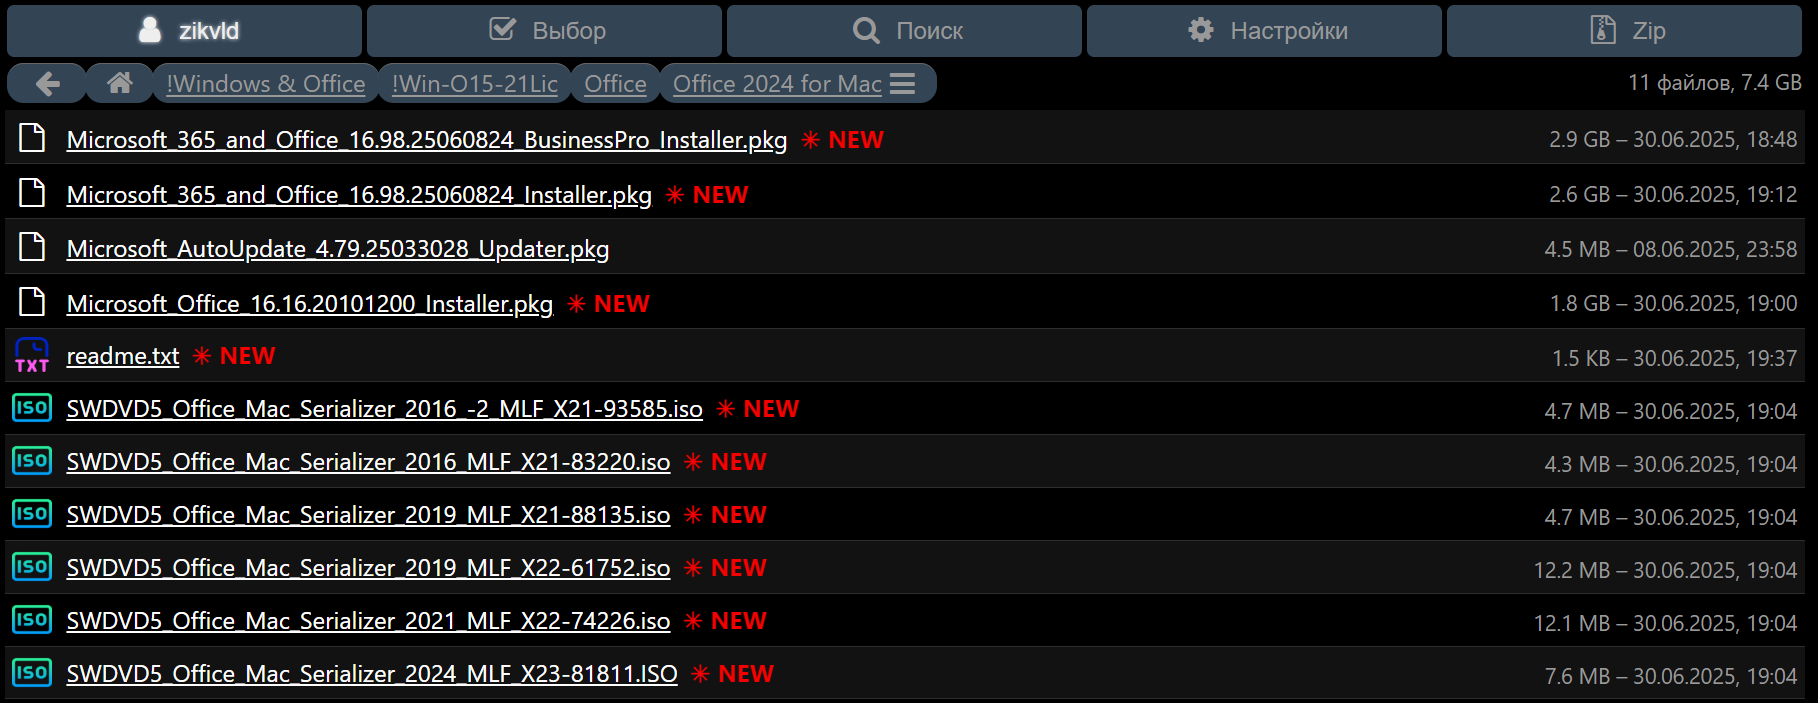Download SWDVD5 Serializer_2016_MLF_X21-83220.iso
Image resolution: width=1818 pixels, height=703 pixels.
coord(368,462)
